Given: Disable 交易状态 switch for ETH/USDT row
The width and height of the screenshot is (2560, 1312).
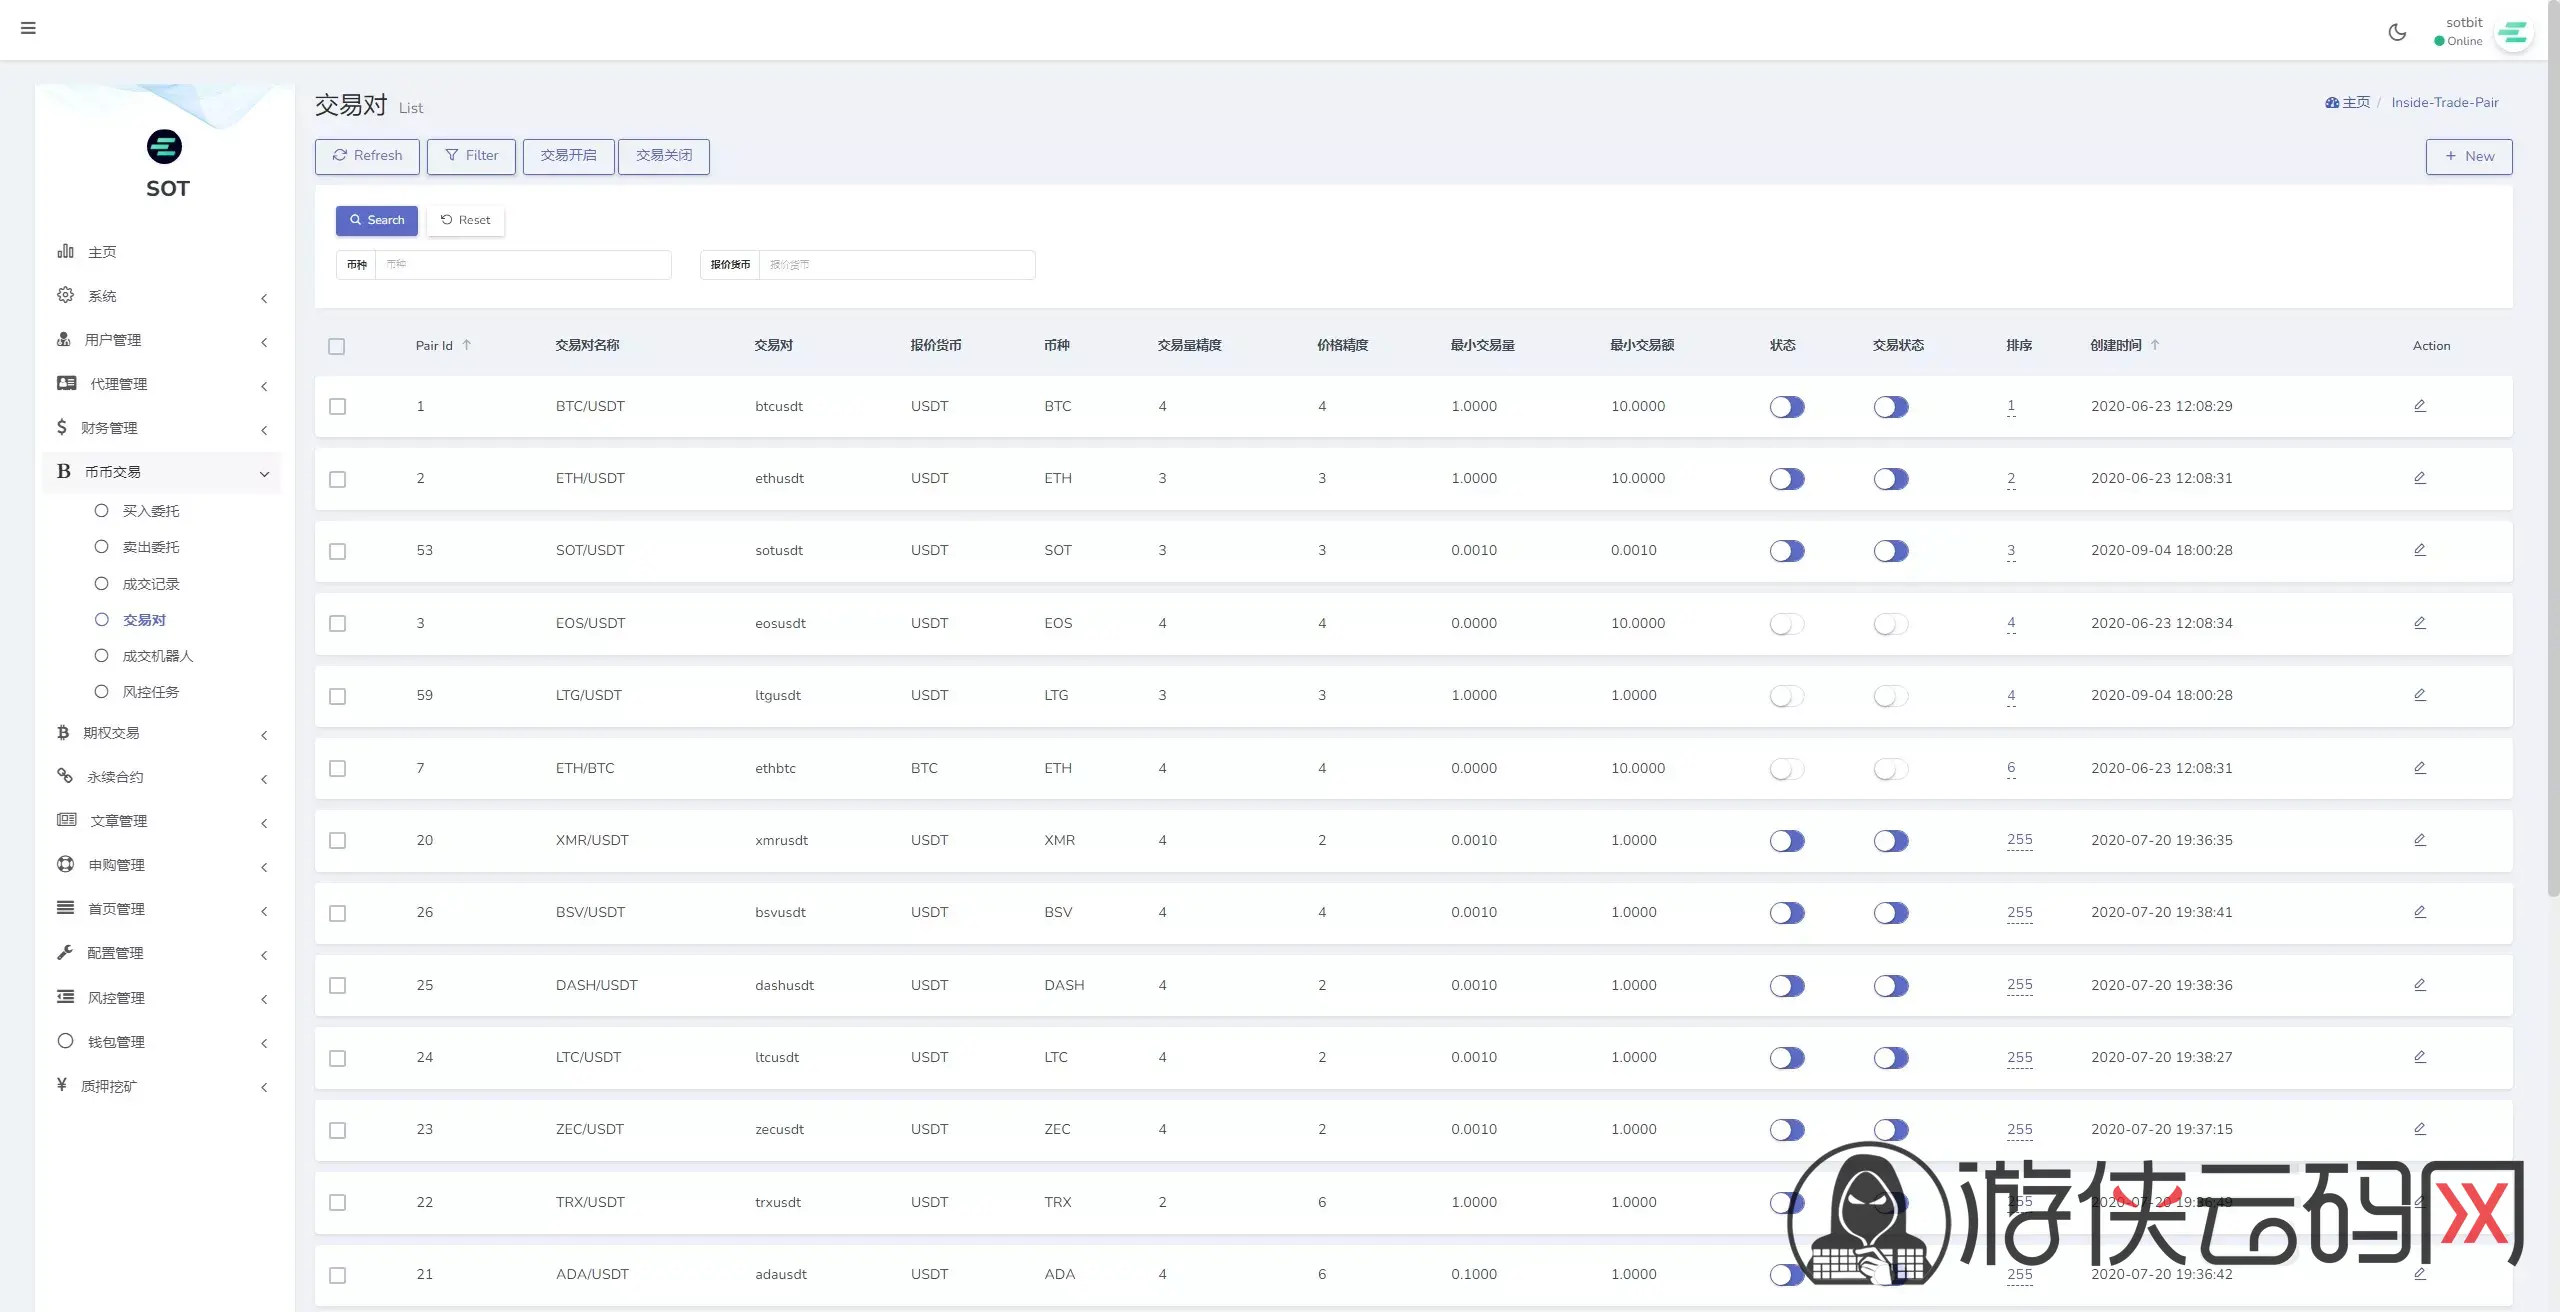Looking at the screenshot, I should tap(1890, 479).
